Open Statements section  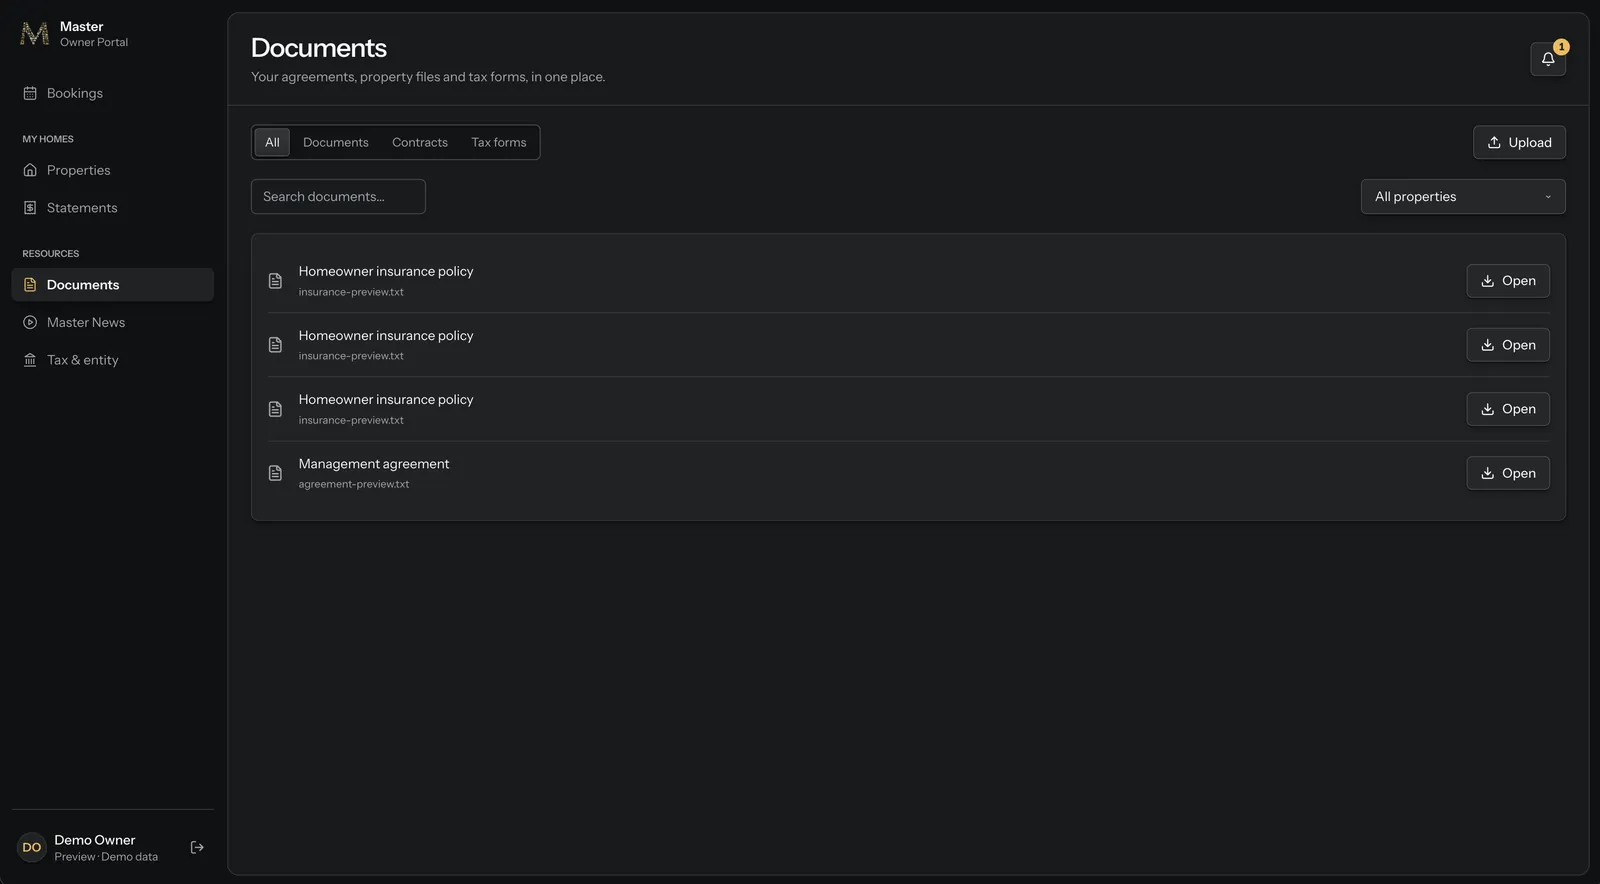[112, 208]
